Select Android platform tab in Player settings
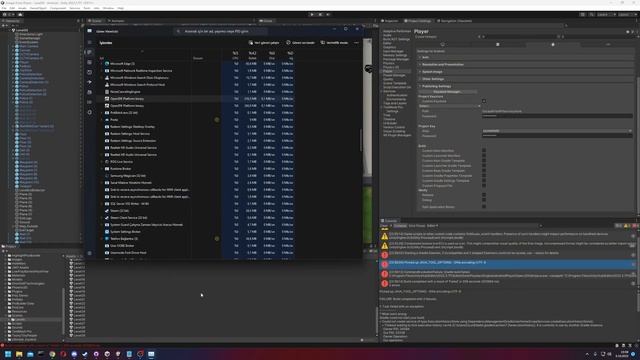This screenshot has width=640, height=360. (x=553, y=44)
